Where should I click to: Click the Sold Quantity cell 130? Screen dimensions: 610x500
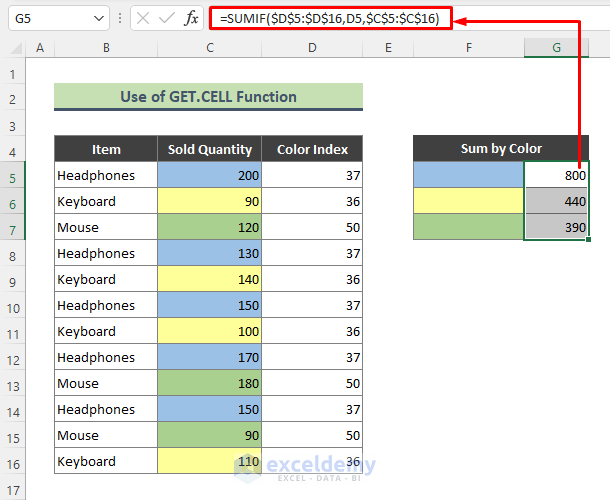click(210, 253)
